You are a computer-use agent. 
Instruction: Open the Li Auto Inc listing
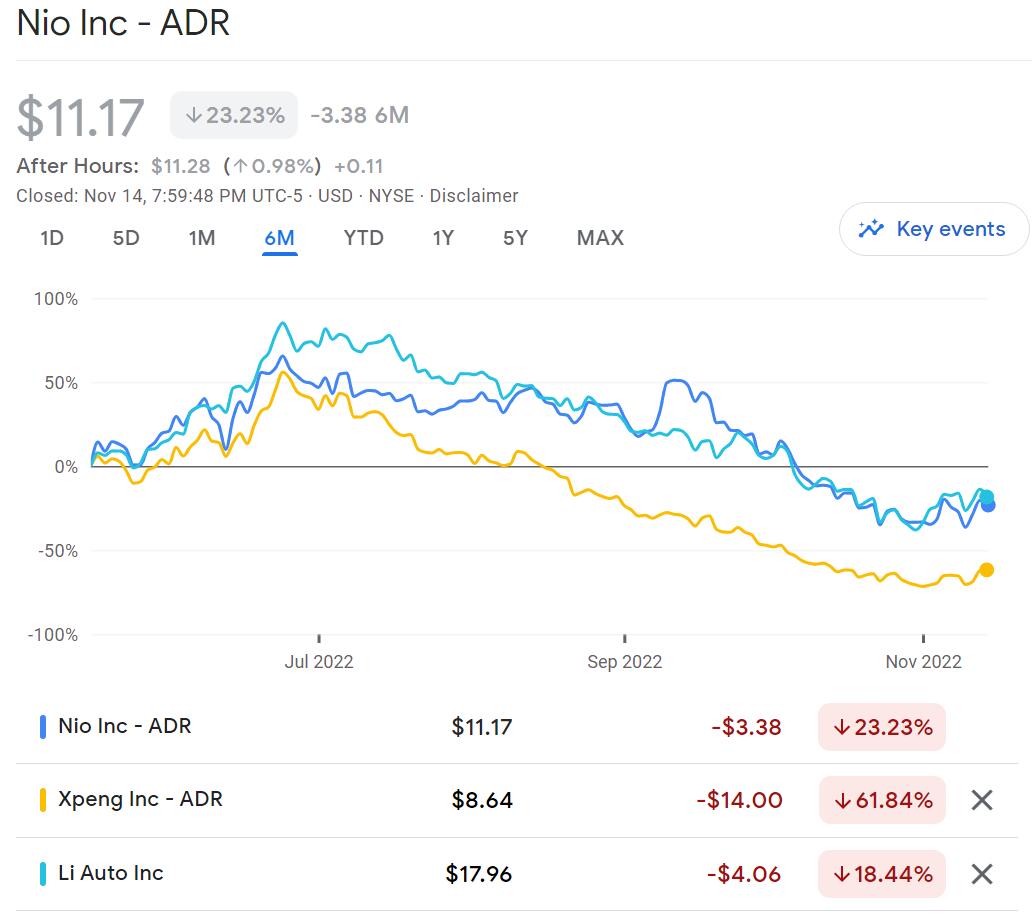click(110, 873)
